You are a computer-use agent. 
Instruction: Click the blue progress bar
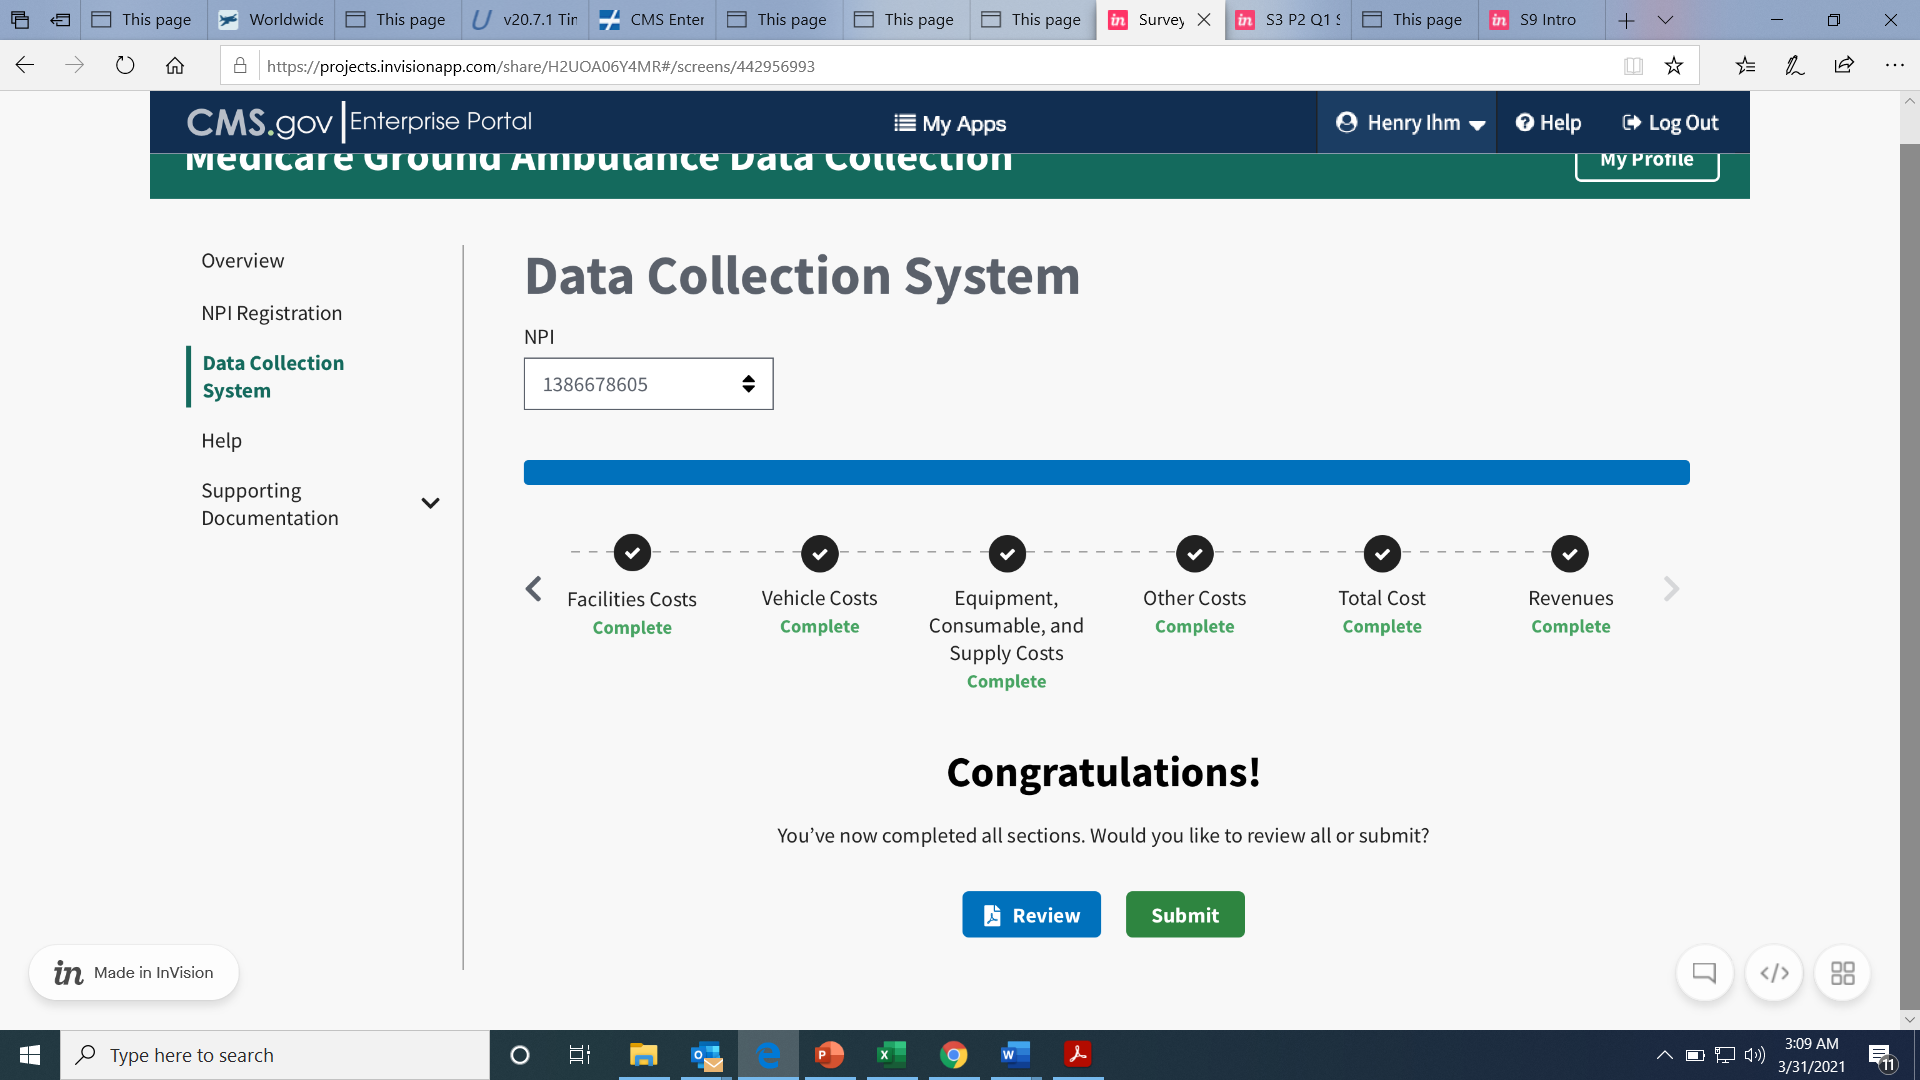pyautogui.click(x=1106, y=473)
